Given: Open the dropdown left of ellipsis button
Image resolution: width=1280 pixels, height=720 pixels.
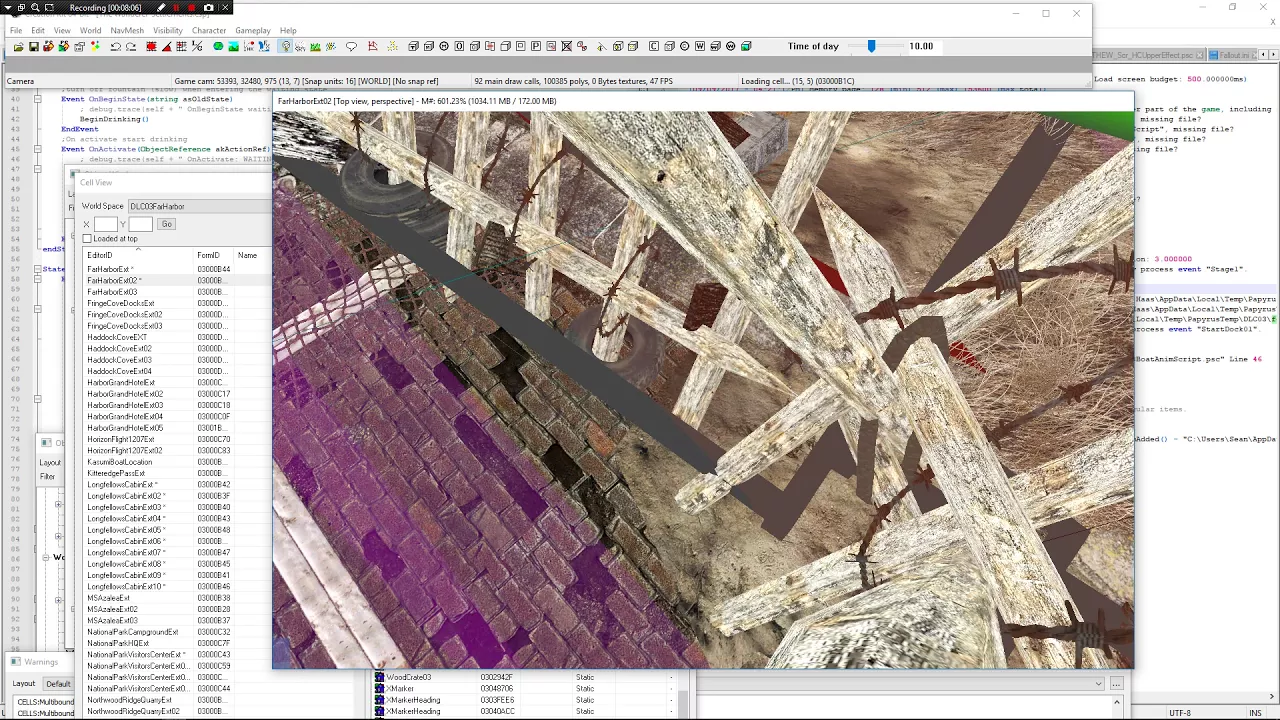Looking at the screenshot, I should click(1098, 684).
